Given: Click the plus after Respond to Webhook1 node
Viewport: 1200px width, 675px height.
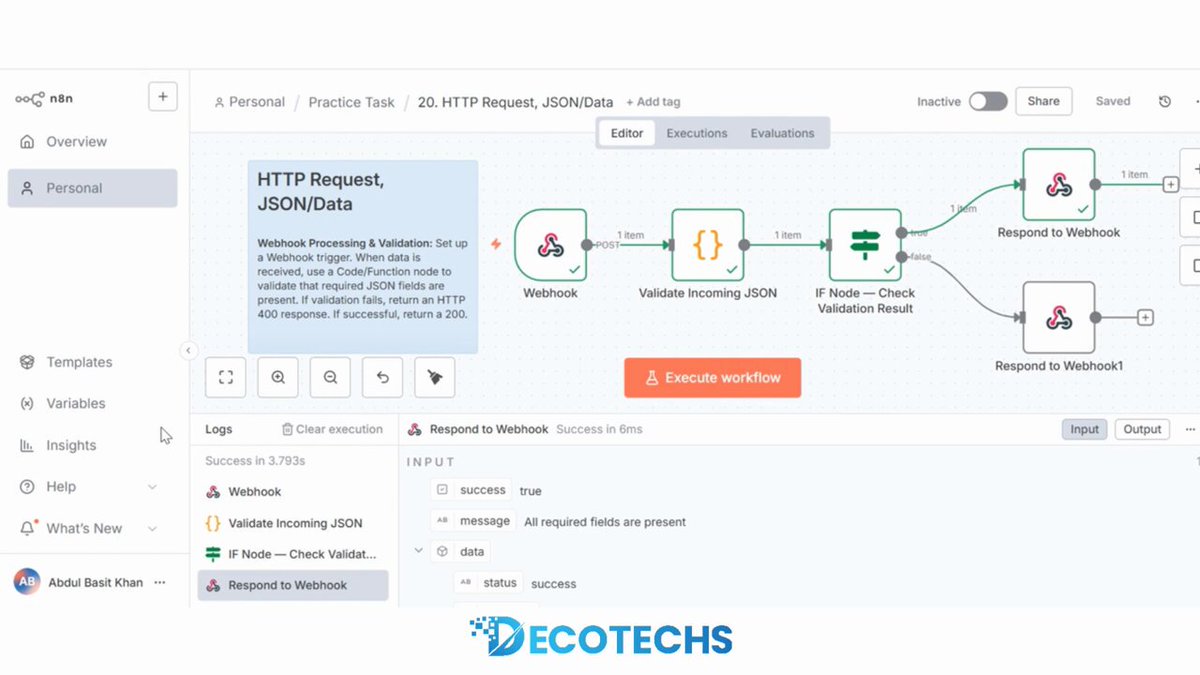Looking at the screenshot, I should 1145,318.
